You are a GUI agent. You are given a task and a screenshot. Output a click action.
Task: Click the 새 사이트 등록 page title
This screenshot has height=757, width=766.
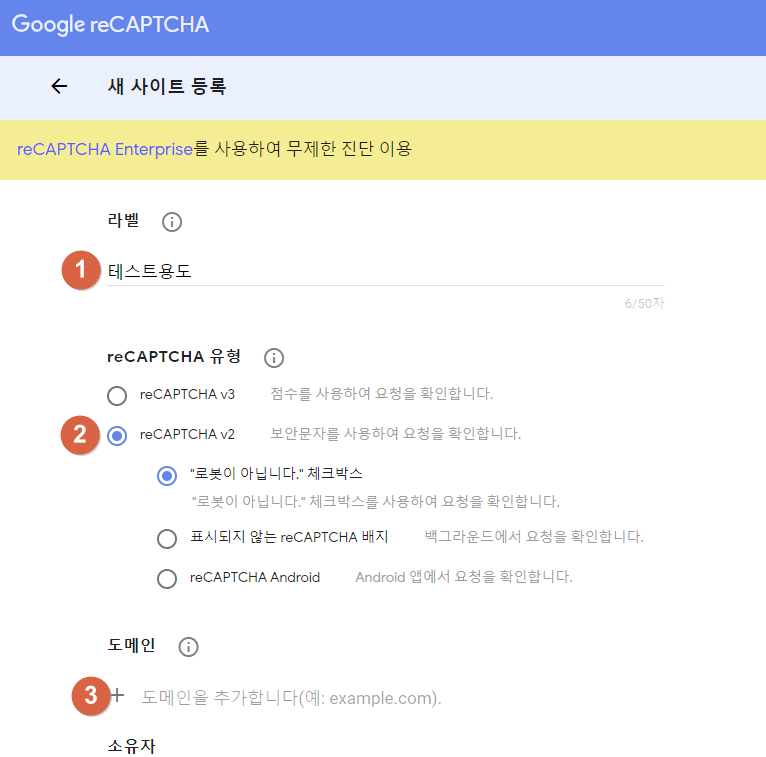[167, 86]
